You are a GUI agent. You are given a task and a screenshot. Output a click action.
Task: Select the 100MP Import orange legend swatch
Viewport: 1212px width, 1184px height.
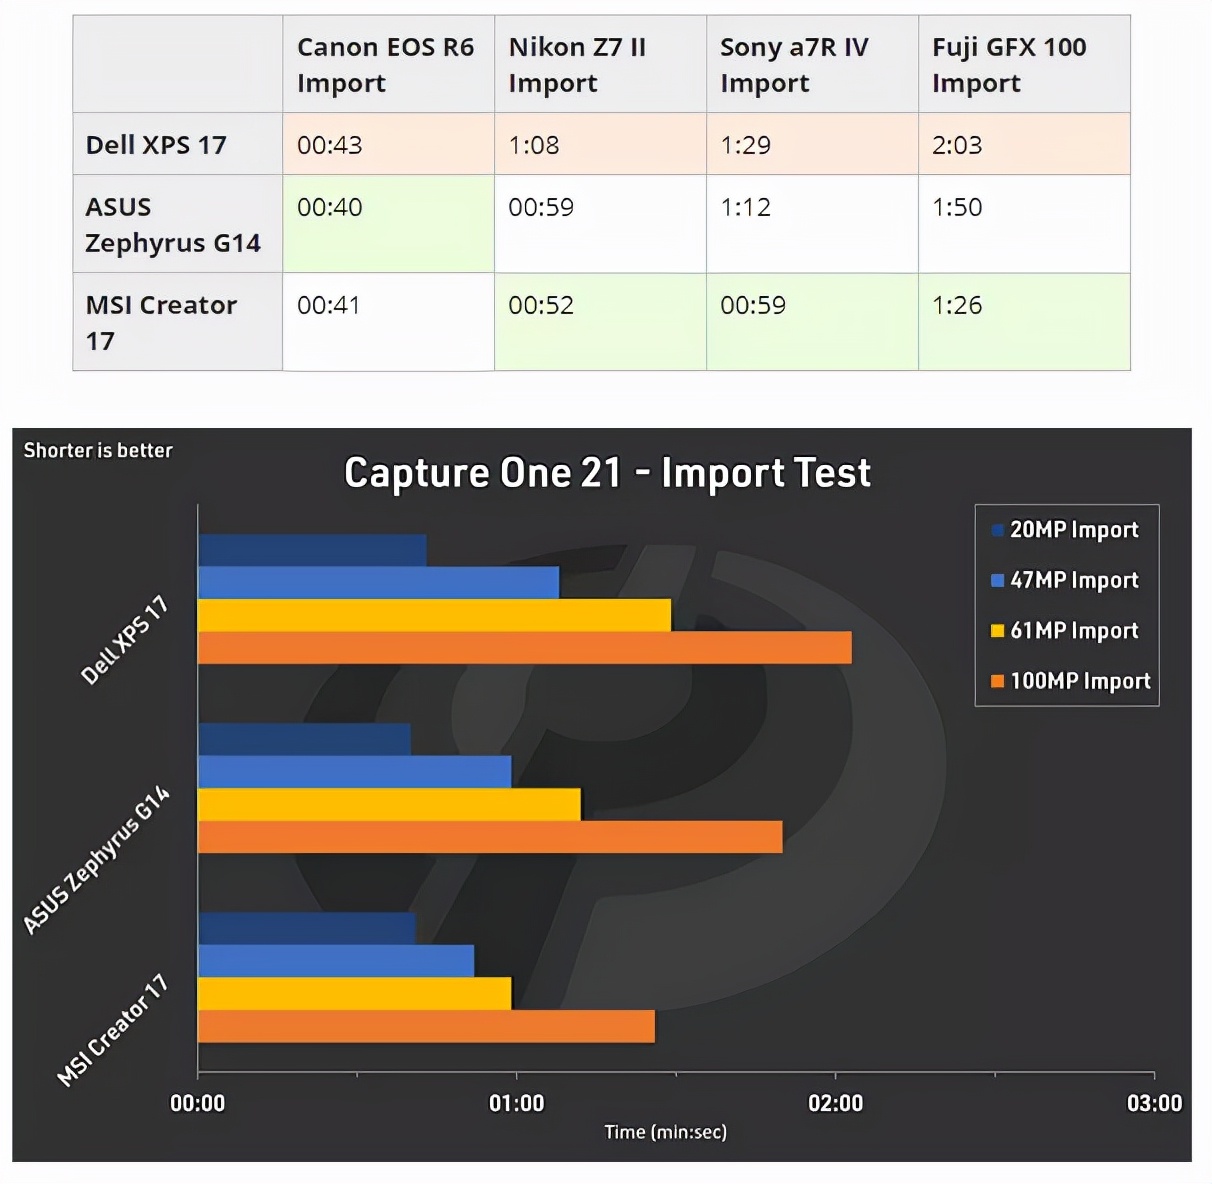[997, 681]
